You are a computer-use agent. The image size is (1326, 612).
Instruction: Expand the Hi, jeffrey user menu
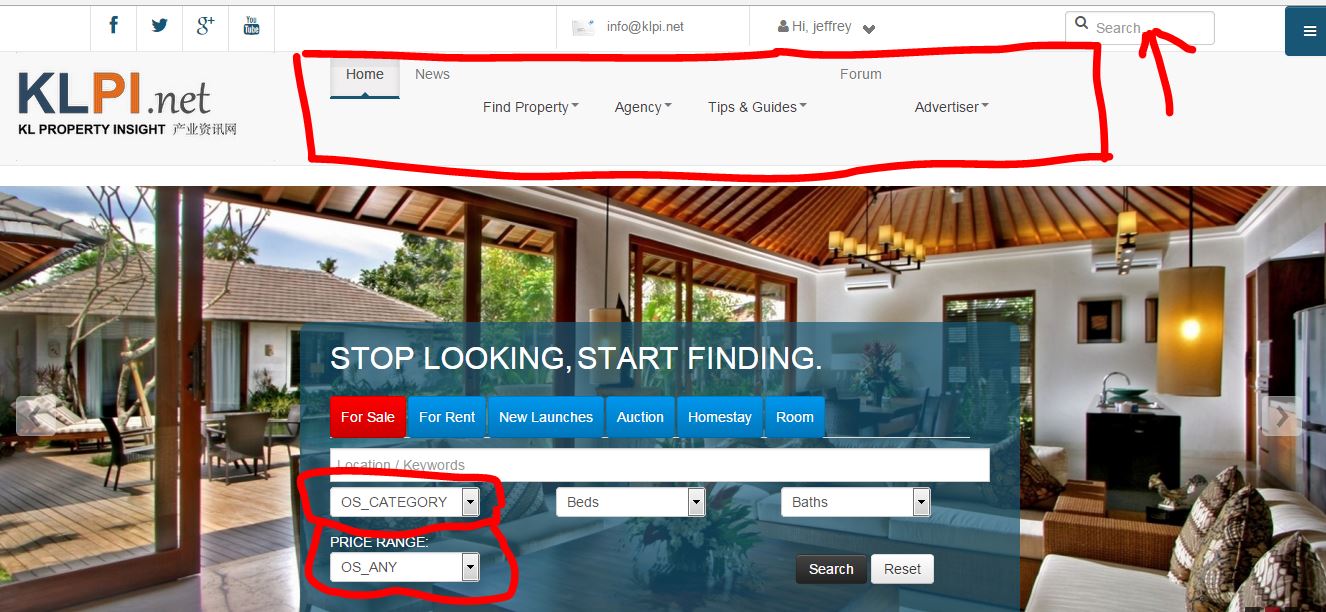coord(826,27)
